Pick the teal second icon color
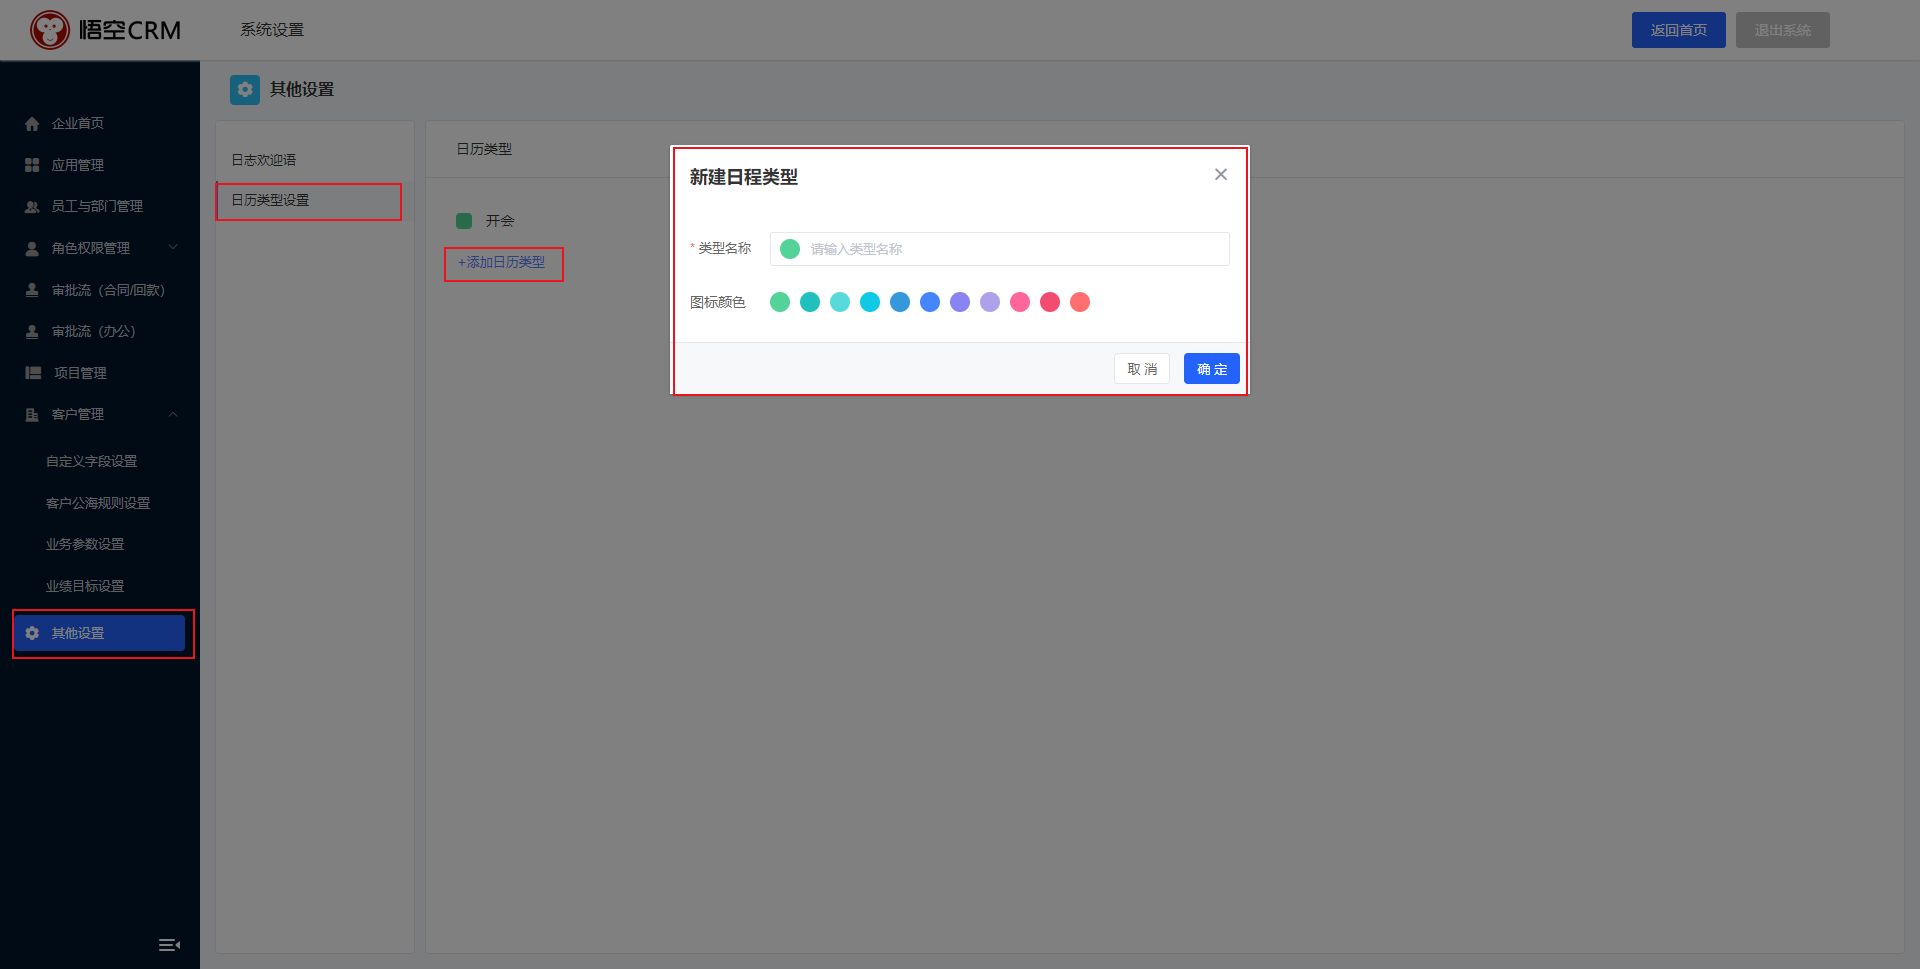 pos(810,302)
